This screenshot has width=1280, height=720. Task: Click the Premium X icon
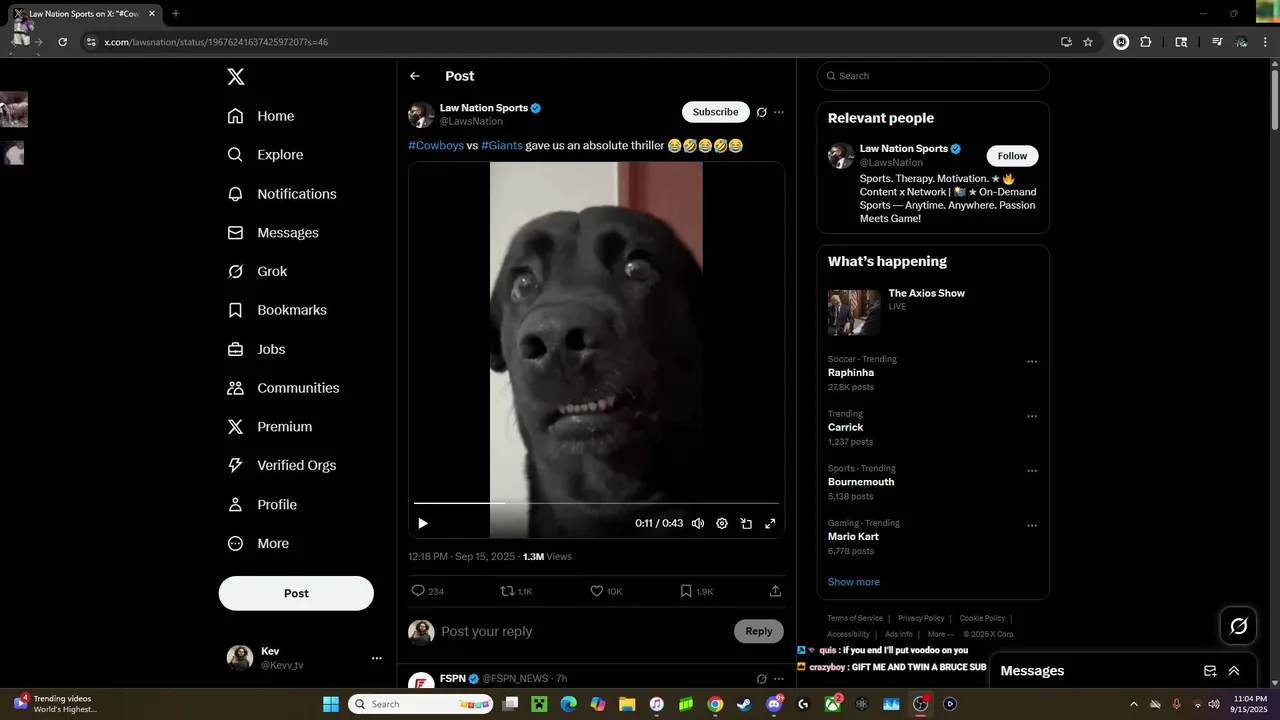point(235,427)
